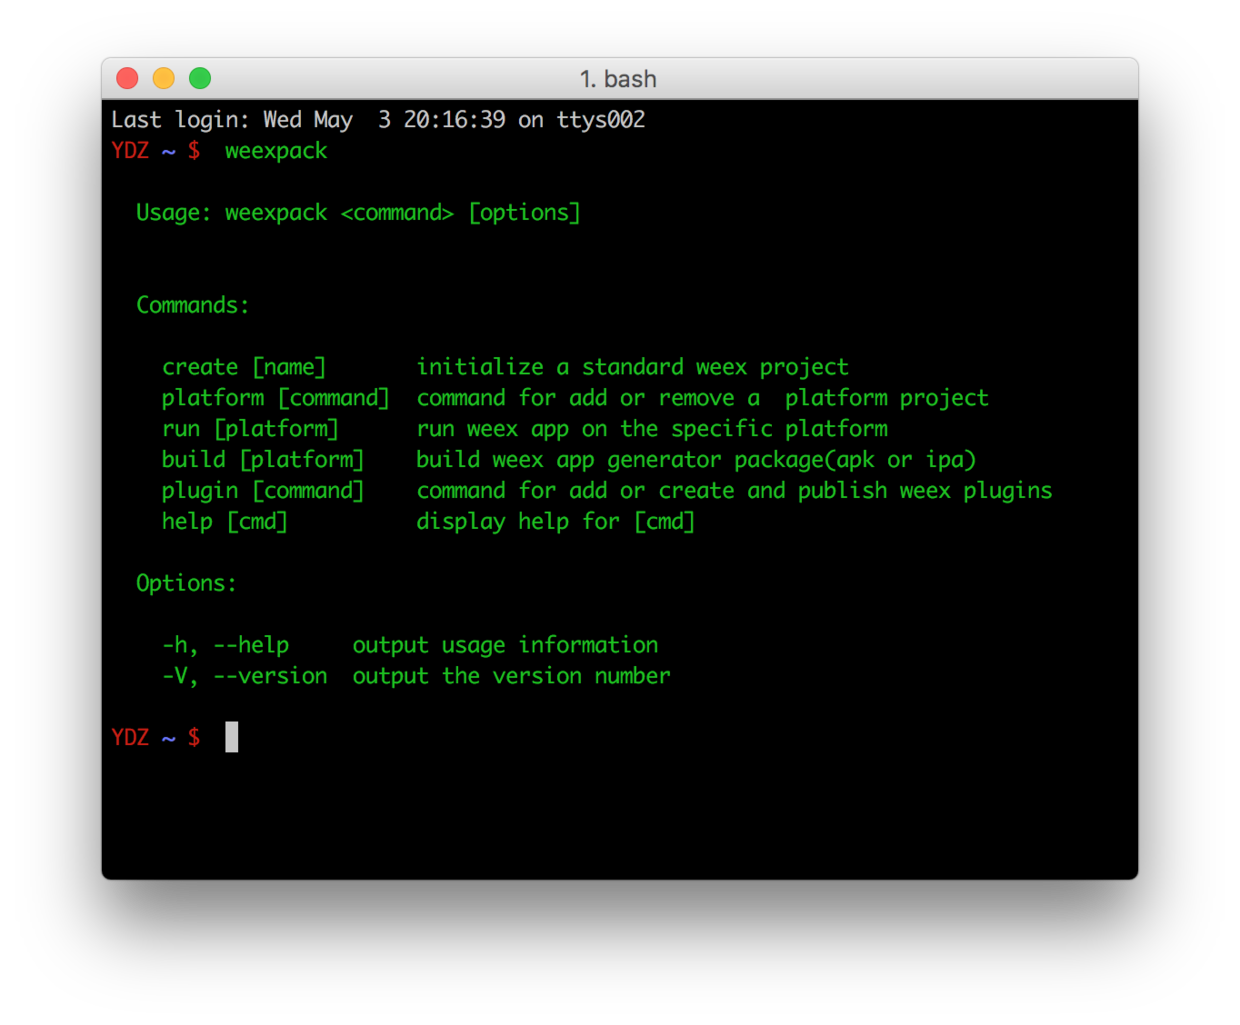Image resolution: width=1240 pixels, height=1025 pixels.
Task: Click the "create [name]" command entry
Action: 244,367
